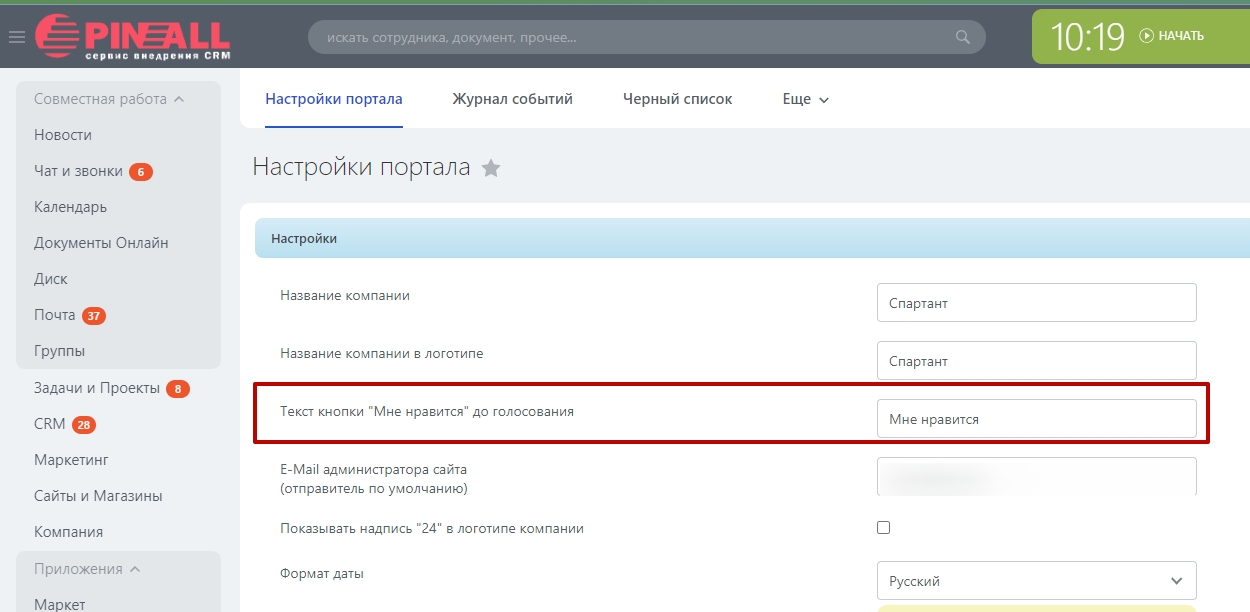Open Задачи и Проекты in the sidebar
The width and height of the screenshot is (1250, 612).
[x=96, y=388]
